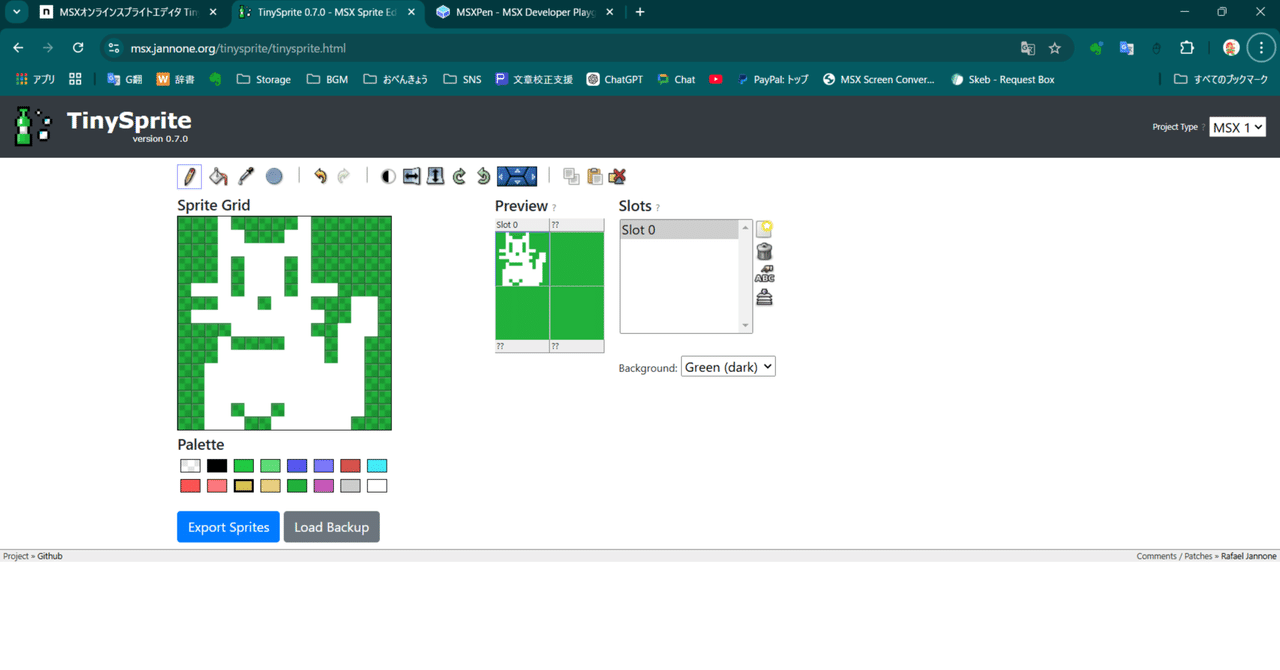Image resolution: width=1280 pixels, height=670 pixels.
Task: Click the Export Sprites button
Action: pos(228,527)
